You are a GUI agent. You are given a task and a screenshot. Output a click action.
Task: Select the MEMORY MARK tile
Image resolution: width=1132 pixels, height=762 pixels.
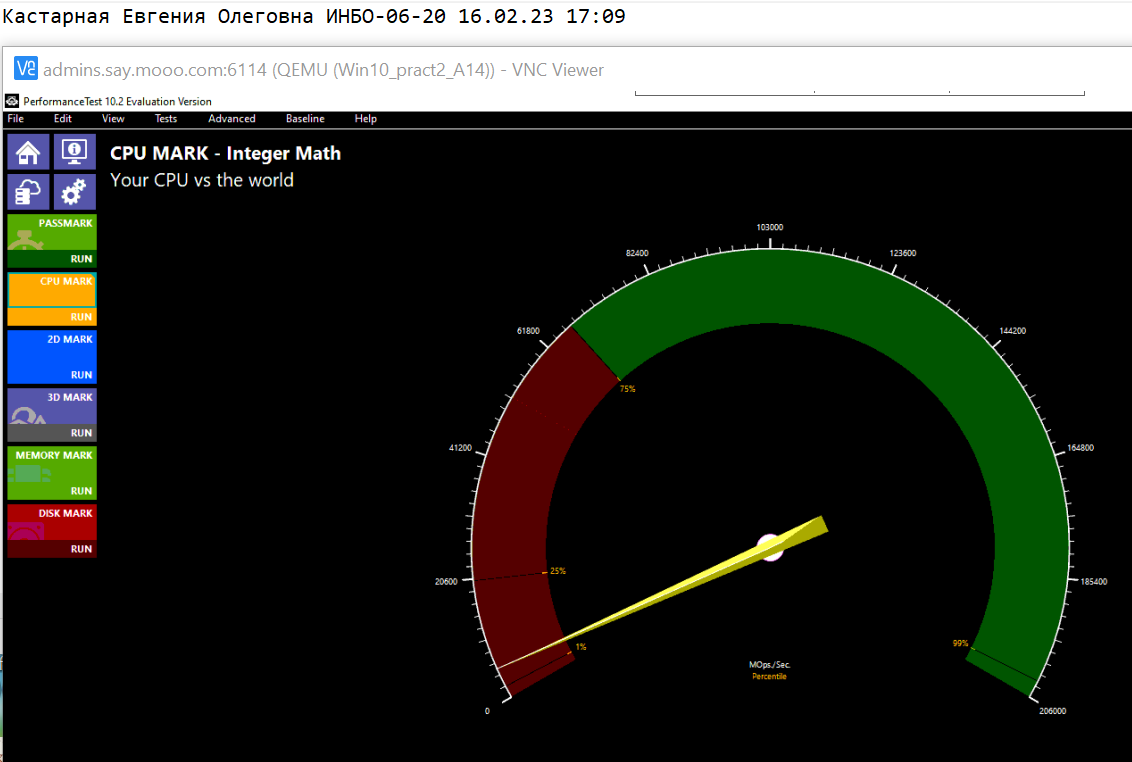(52, 464)
